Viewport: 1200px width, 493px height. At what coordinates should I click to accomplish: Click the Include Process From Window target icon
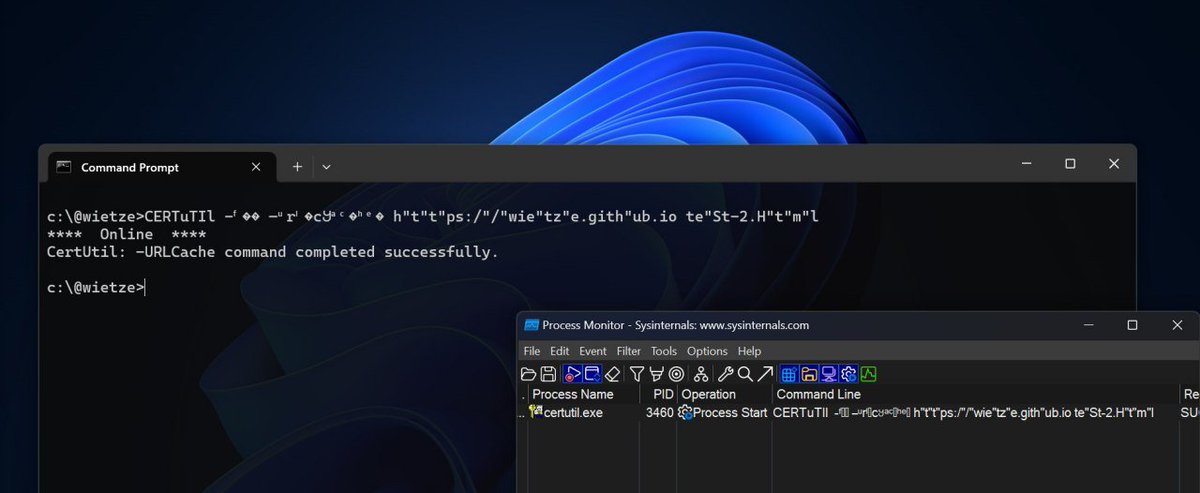point(676,374)
